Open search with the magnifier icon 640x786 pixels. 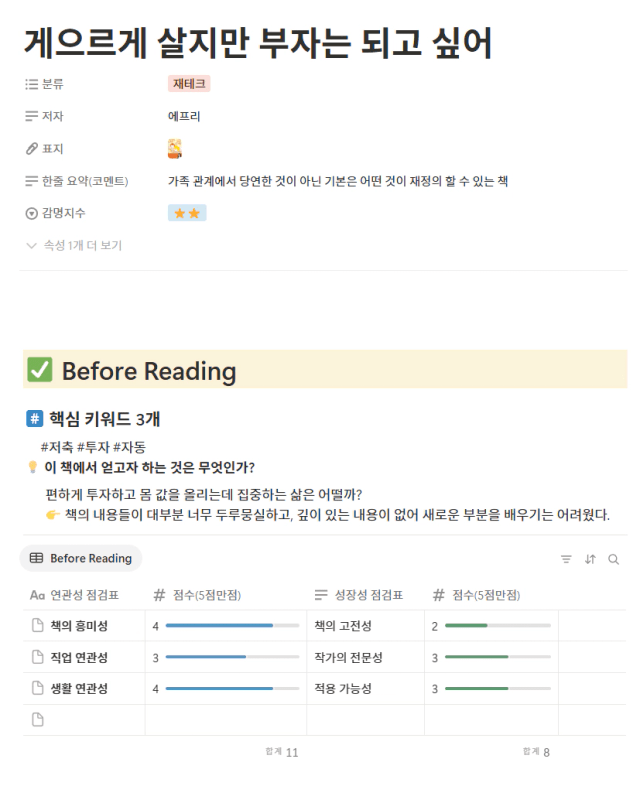pyautogui.click(x=613, y=559)
